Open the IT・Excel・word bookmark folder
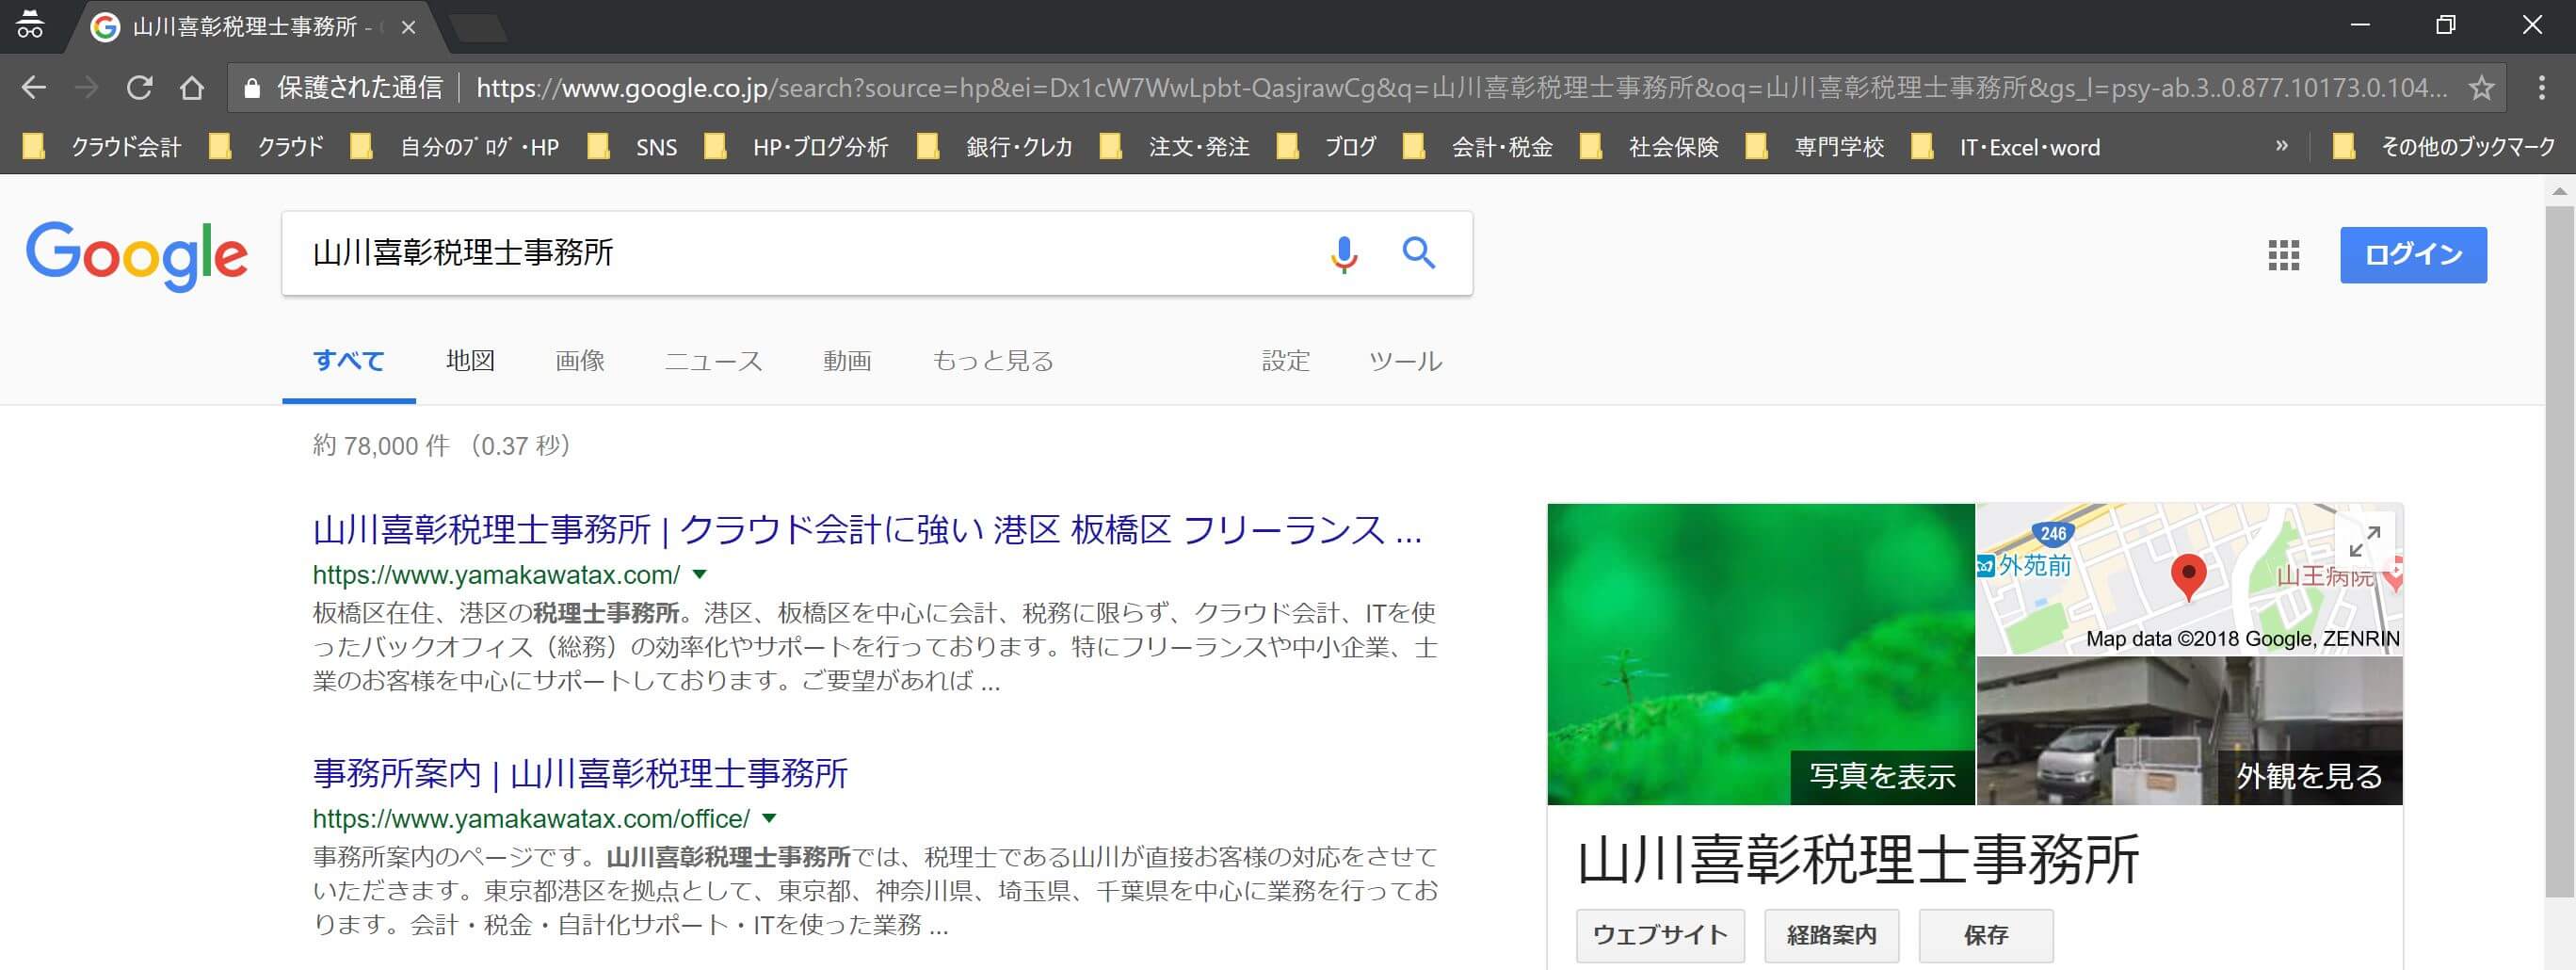Image resolution: width=2576 pixels, height=970 pixels. tap(2005, 147)
